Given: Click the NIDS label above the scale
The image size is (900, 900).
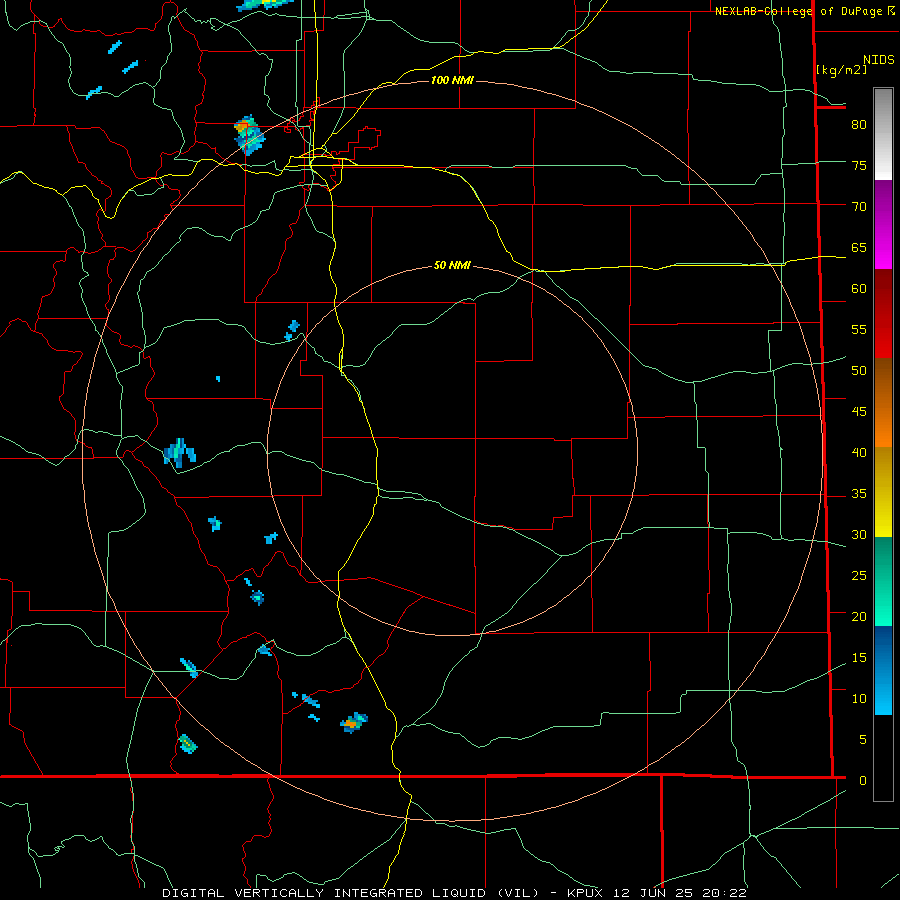Looking at the screenshot, I should (x=878, y=59).
